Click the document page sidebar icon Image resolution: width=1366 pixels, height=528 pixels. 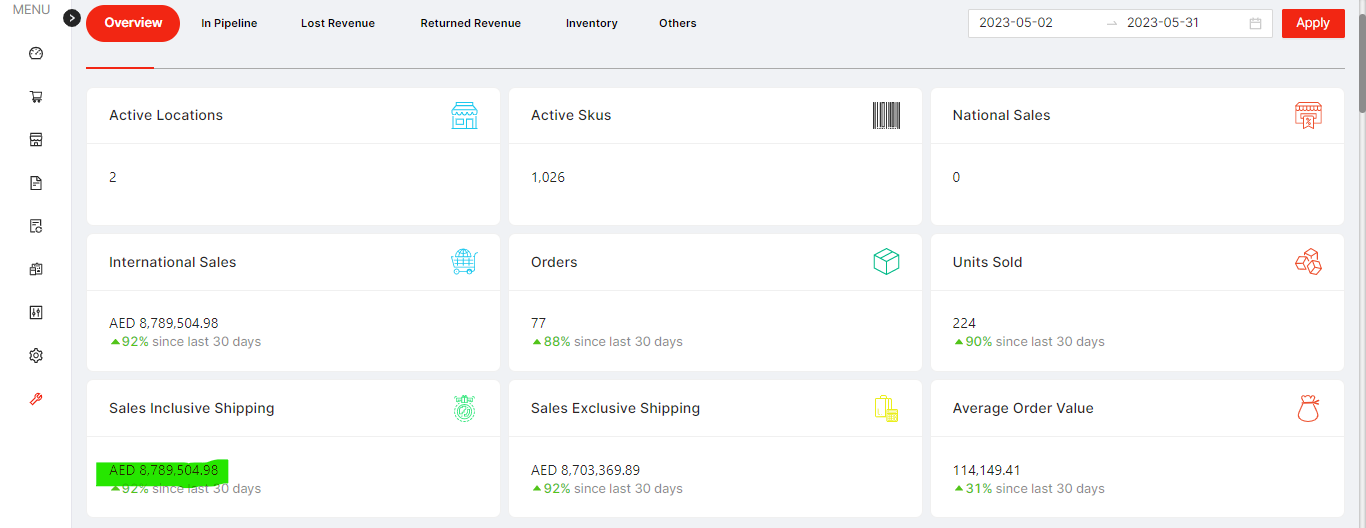pos(36,183)
